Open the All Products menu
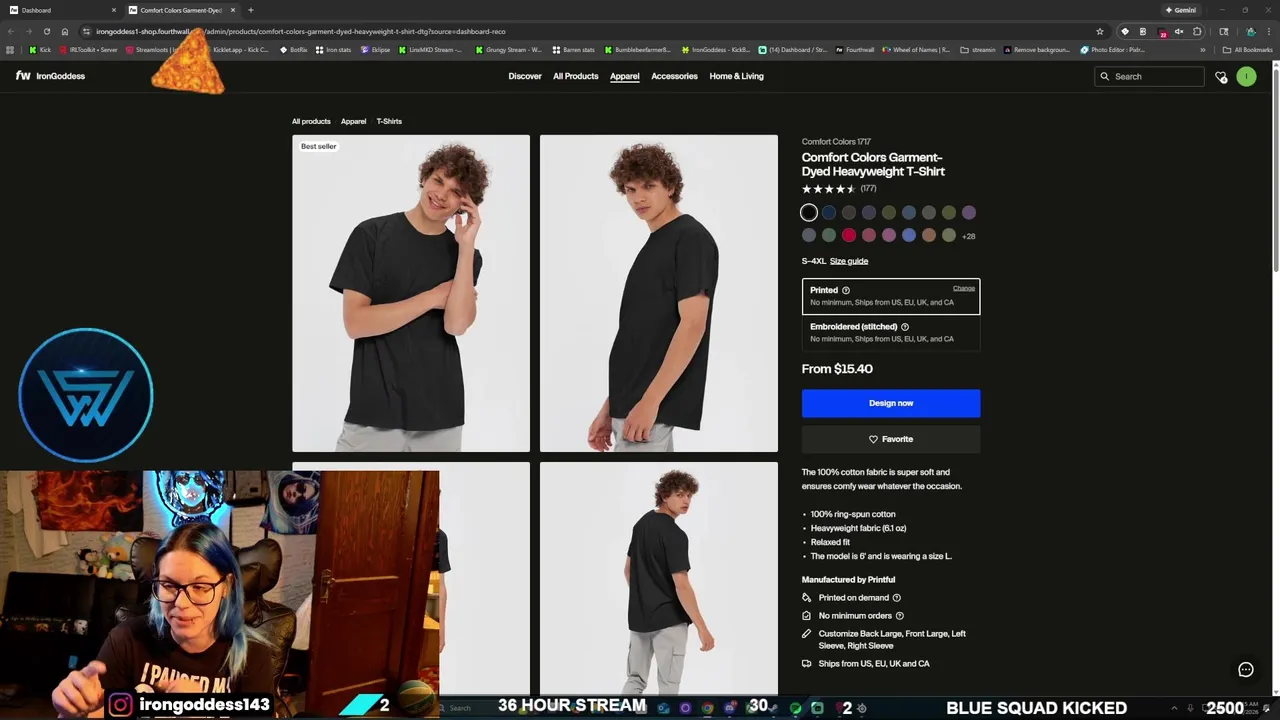Viewport: 1280px width, 720px height. (576, 76)
